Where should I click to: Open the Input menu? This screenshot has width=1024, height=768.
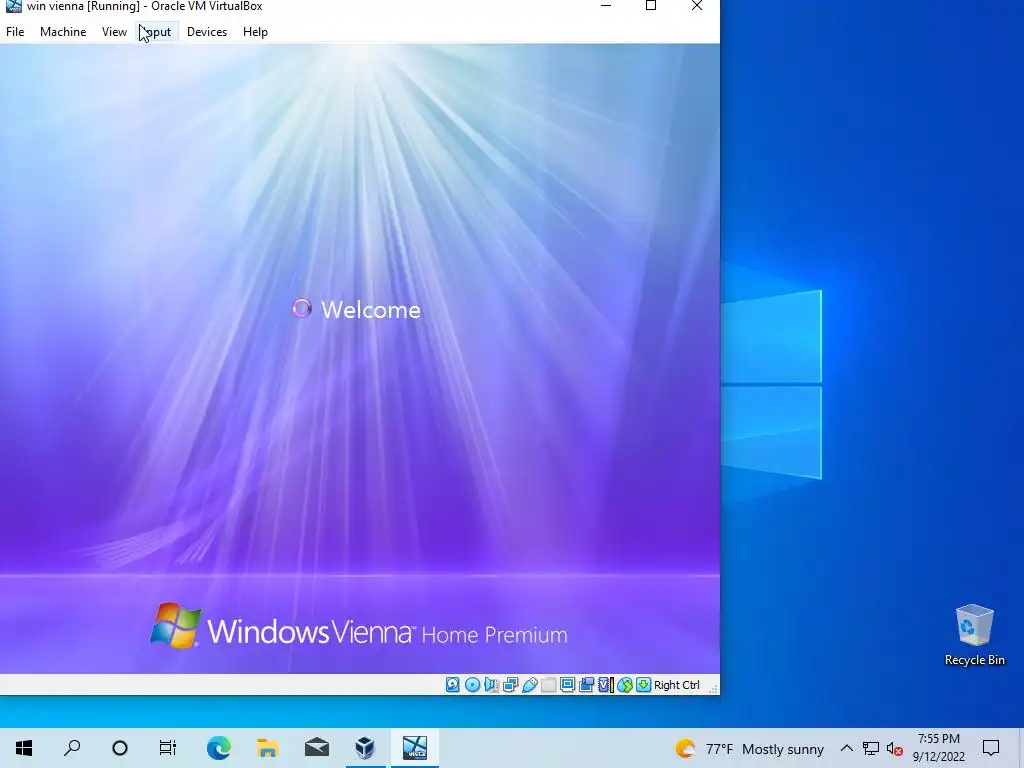[x=157, y=32]
